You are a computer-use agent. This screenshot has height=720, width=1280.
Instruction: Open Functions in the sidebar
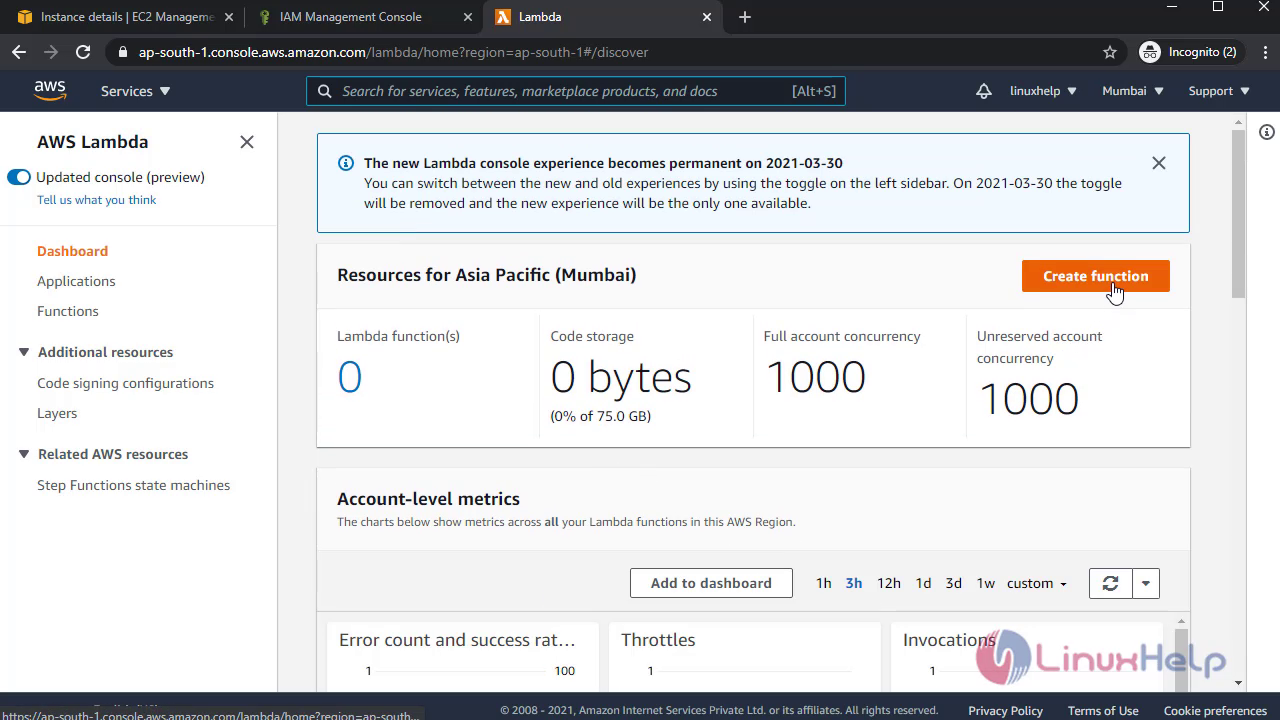pyautogui.click(x=68, y=311)
